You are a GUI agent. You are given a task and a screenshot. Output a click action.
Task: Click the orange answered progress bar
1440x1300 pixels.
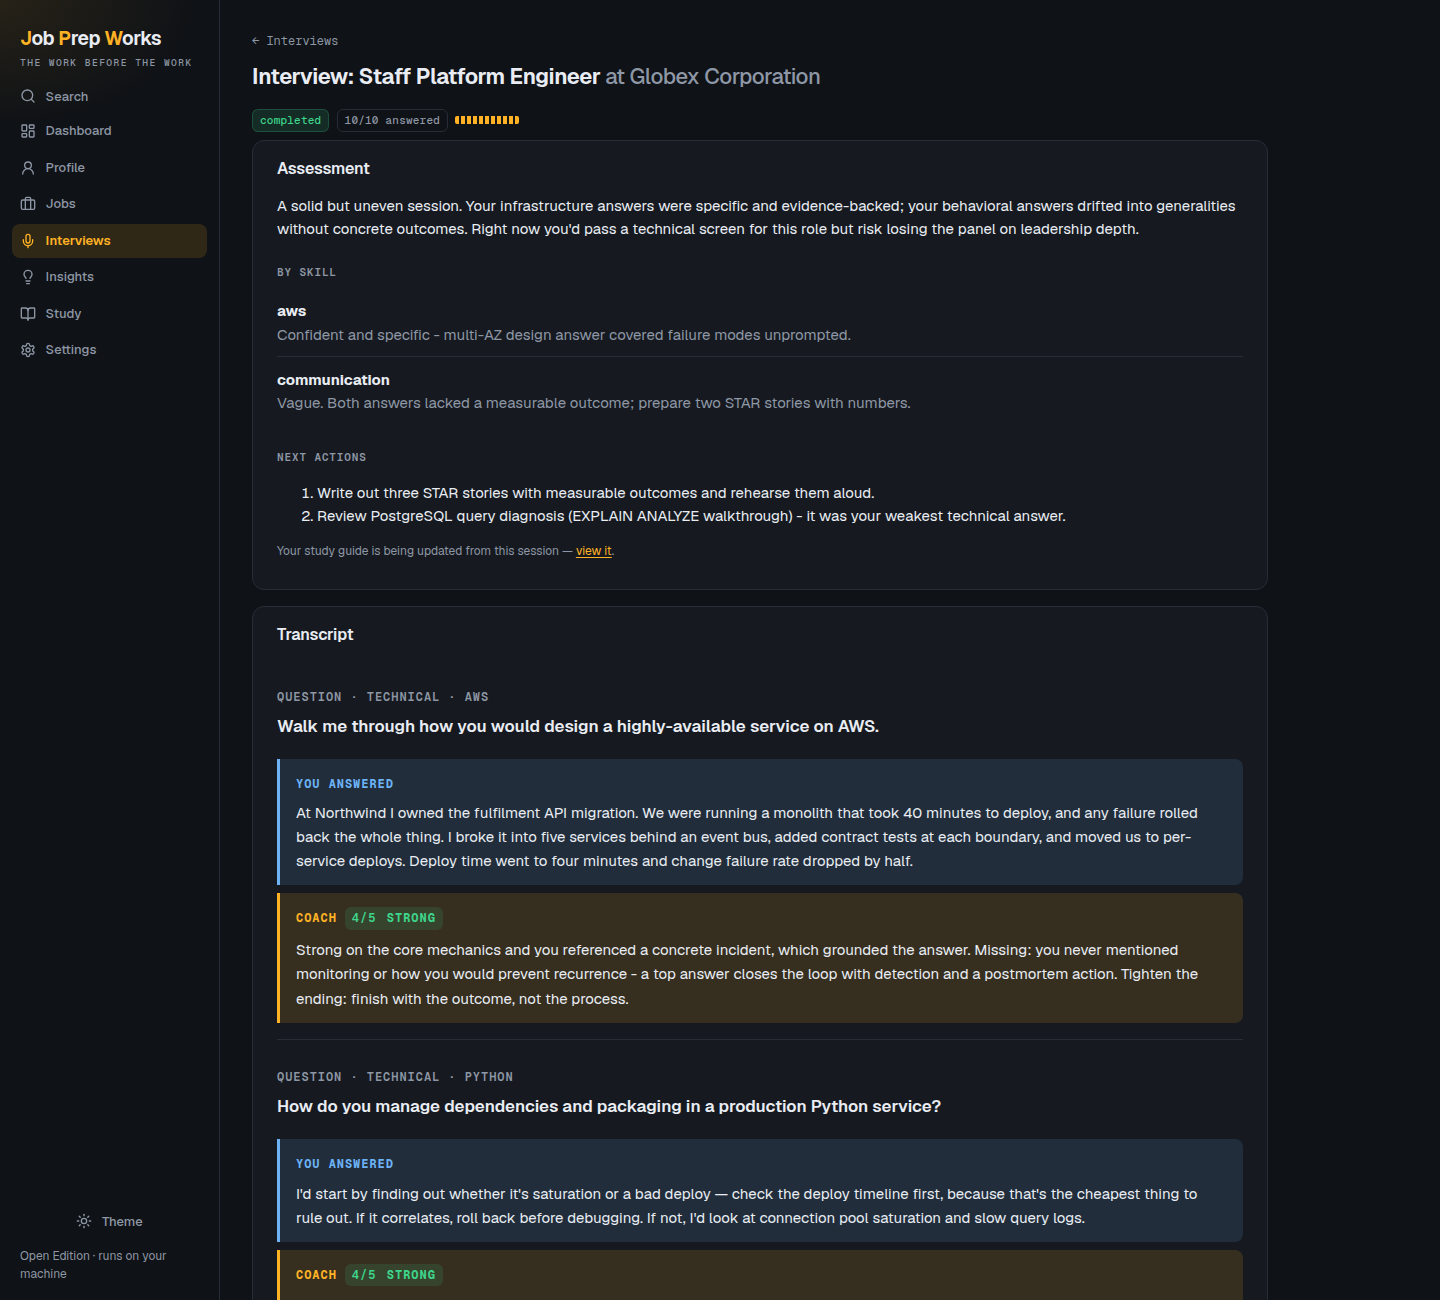click(487, 120)
